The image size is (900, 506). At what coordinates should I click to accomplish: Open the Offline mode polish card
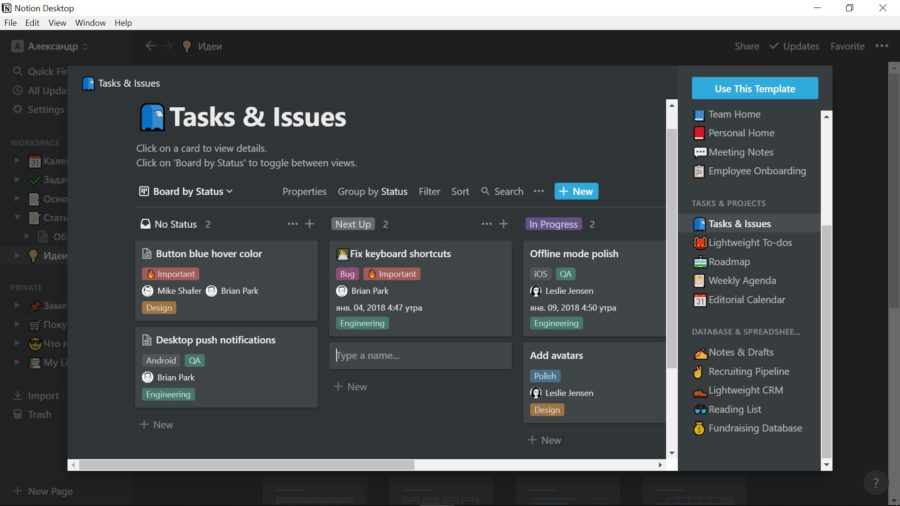click(595, 289)
